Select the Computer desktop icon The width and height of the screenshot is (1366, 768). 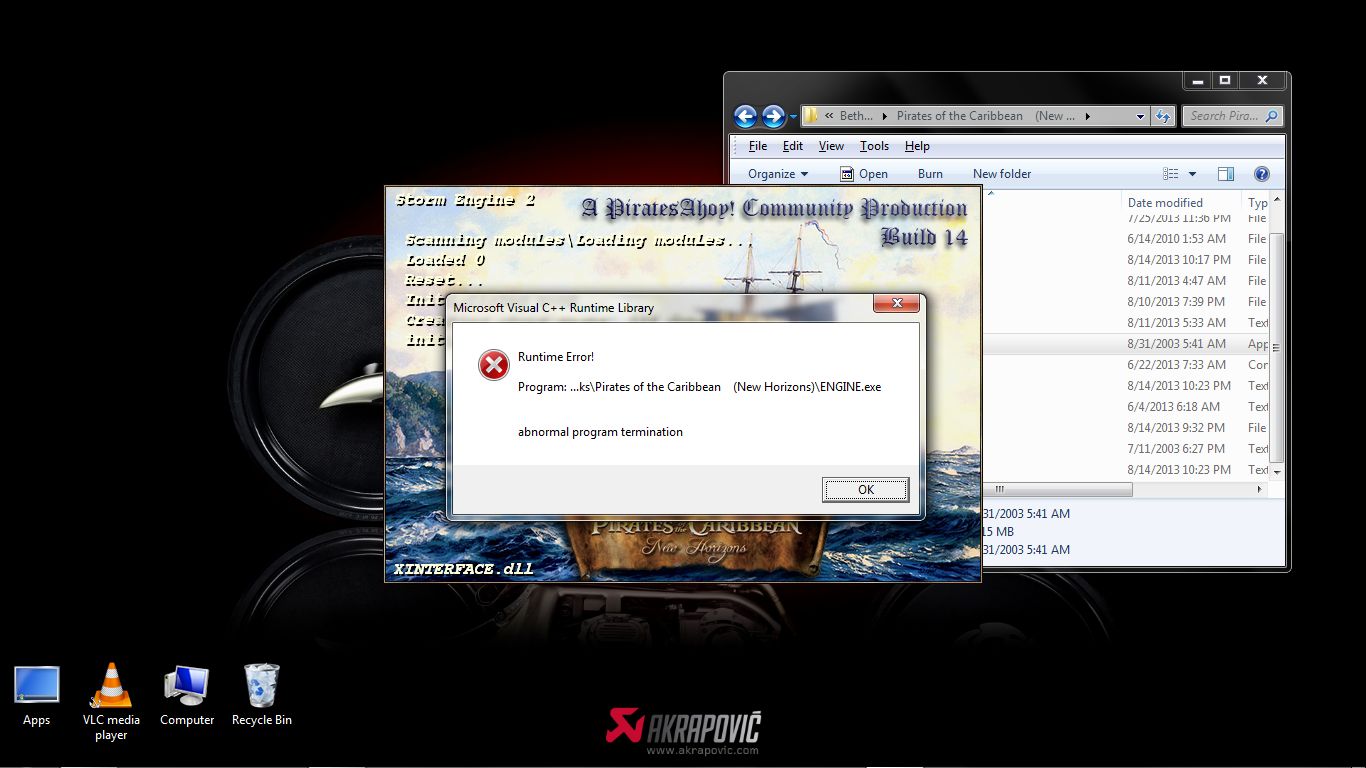click(187, 697)
